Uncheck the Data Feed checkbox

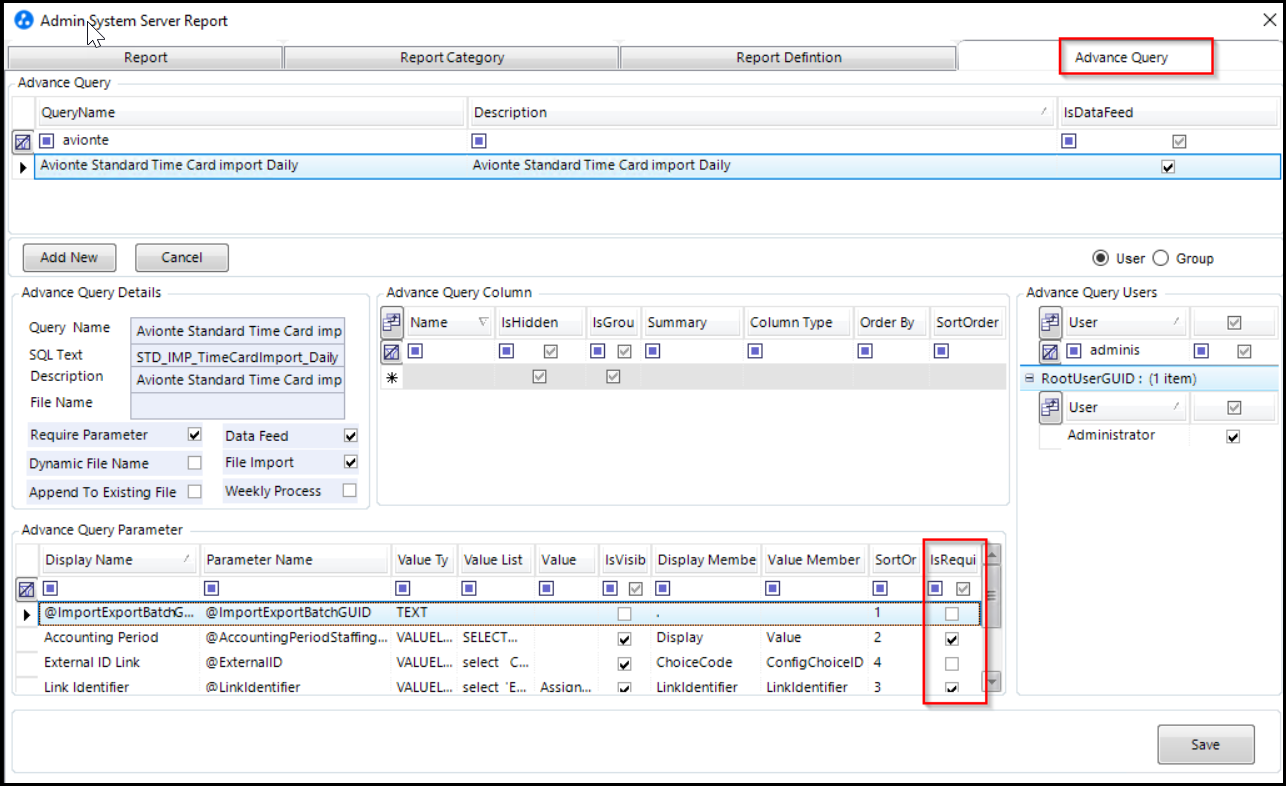350,435
